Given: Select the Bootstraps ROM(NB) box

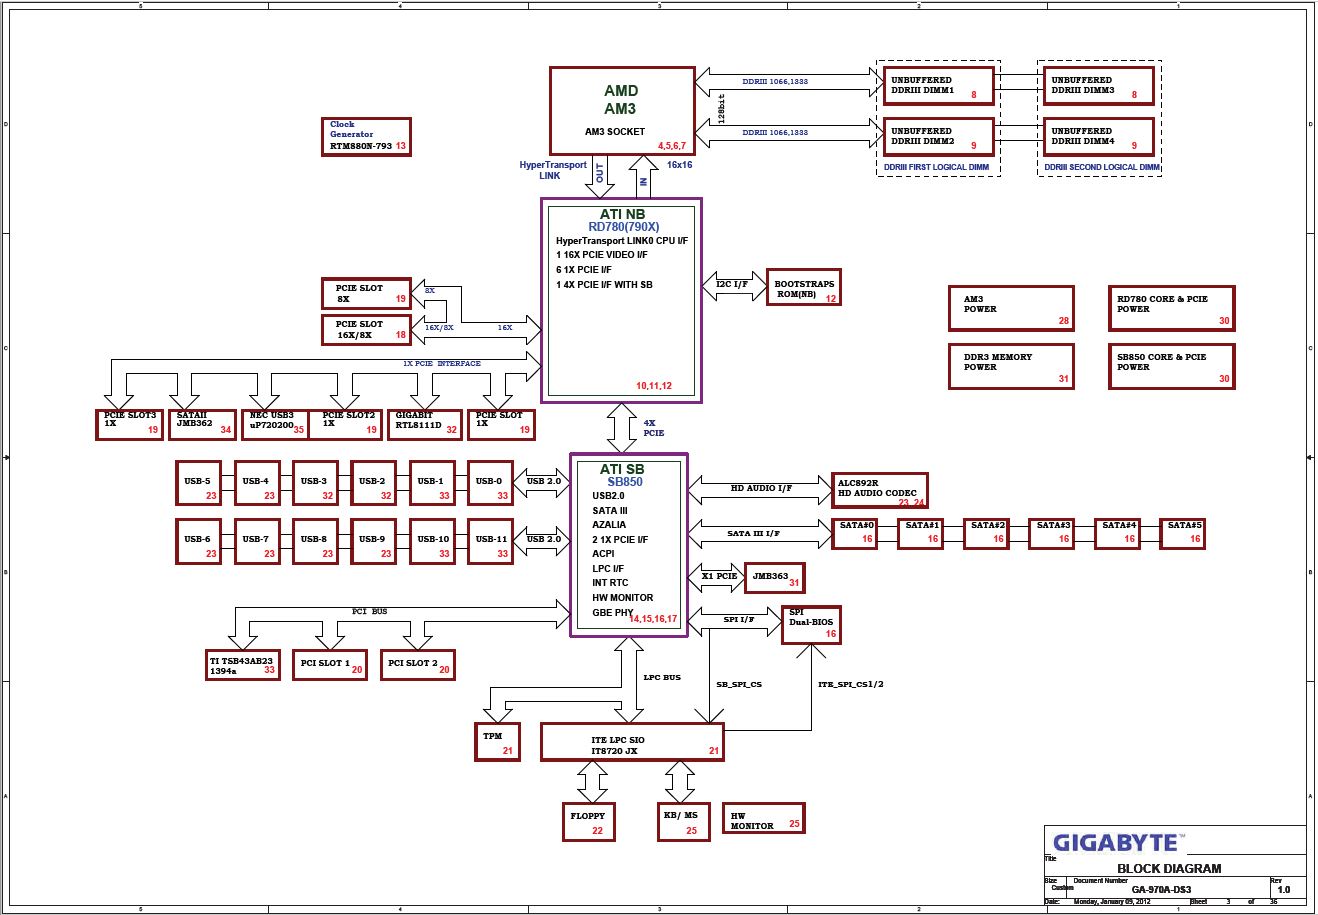Looking at the screenshot, I should [804, 287].
